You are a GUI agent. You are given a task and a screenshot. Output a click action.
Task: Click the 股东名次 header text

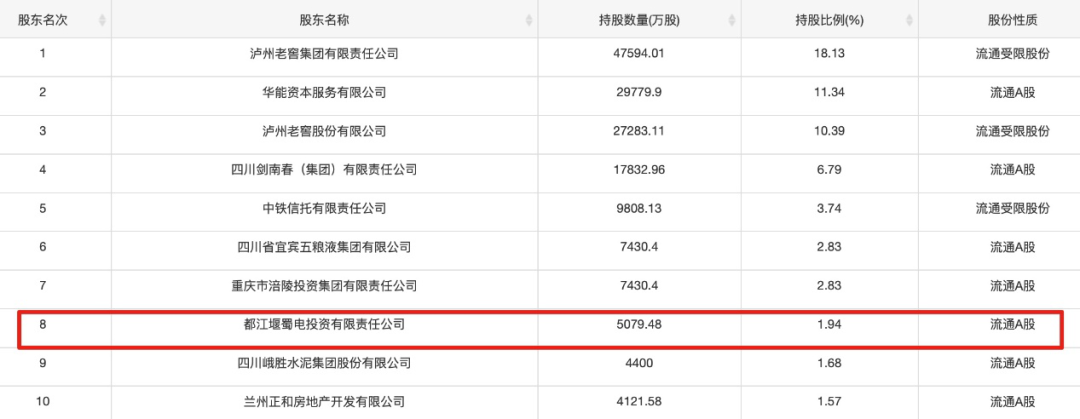click(x=42, y=20)
